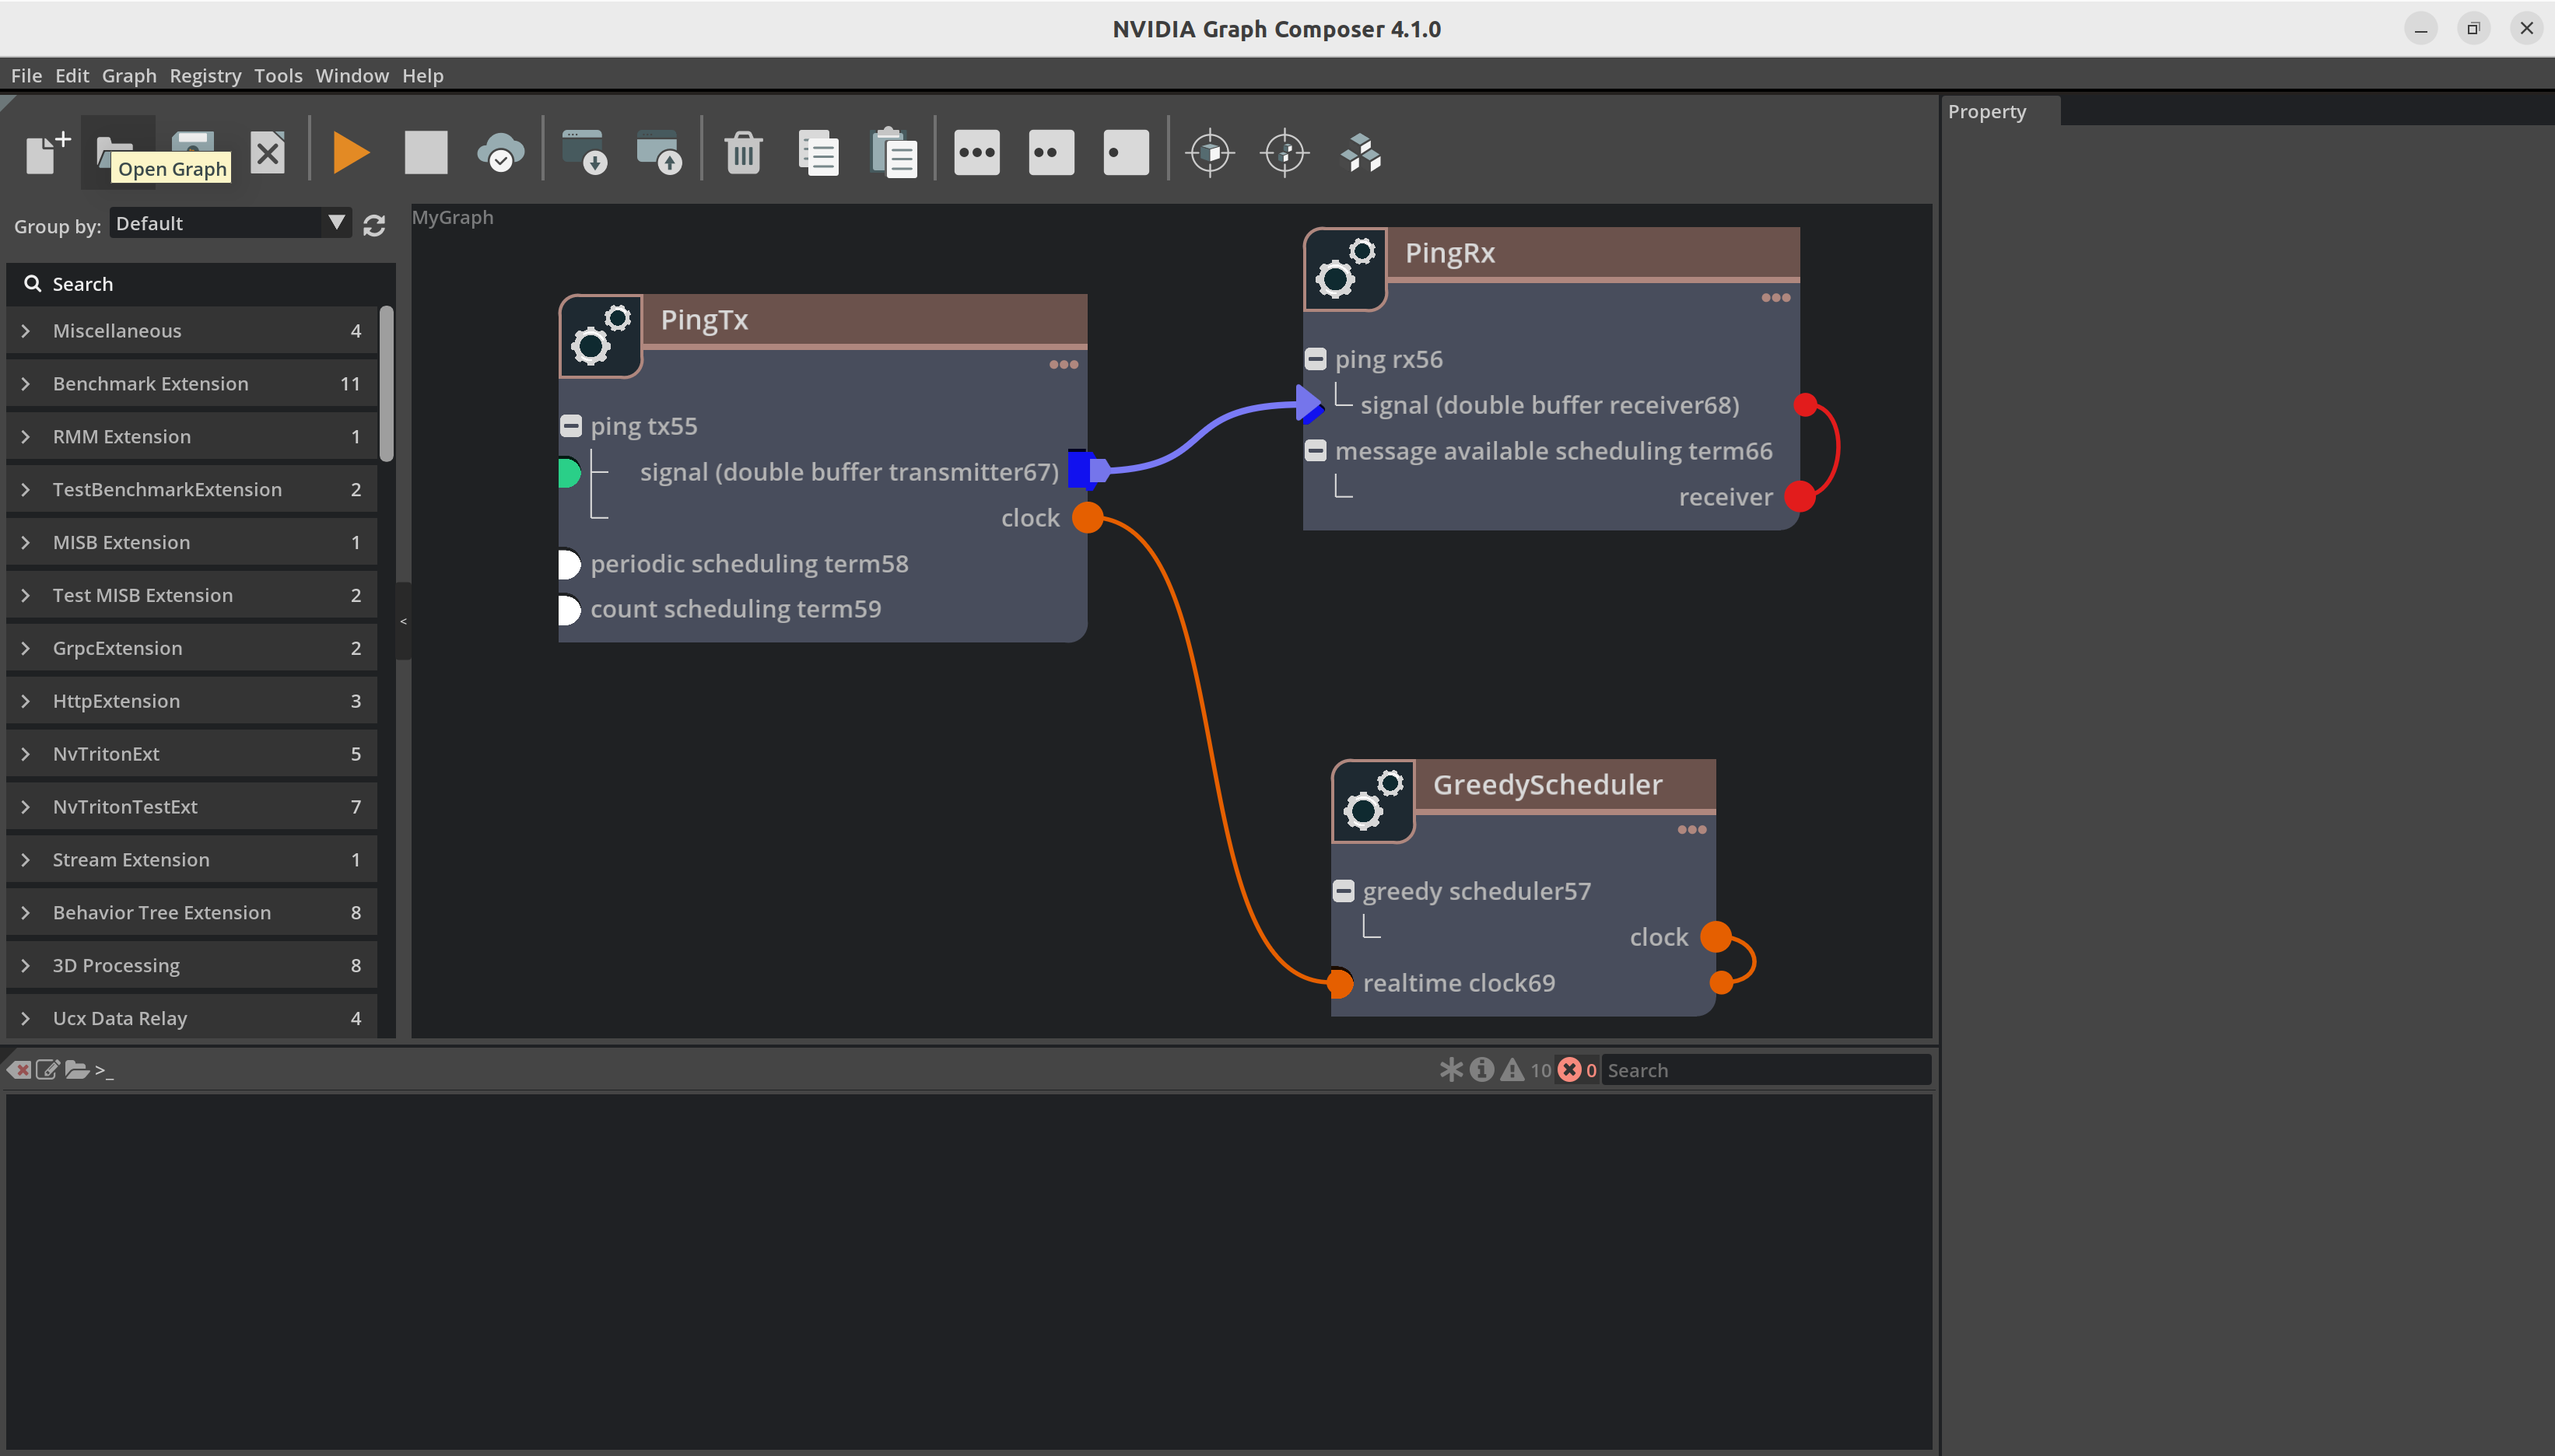The height and width of the screenshot is (1456, 2555).
Task: Click the crosshair single-cube focus icon
Action: click(x=1210, y=153)
